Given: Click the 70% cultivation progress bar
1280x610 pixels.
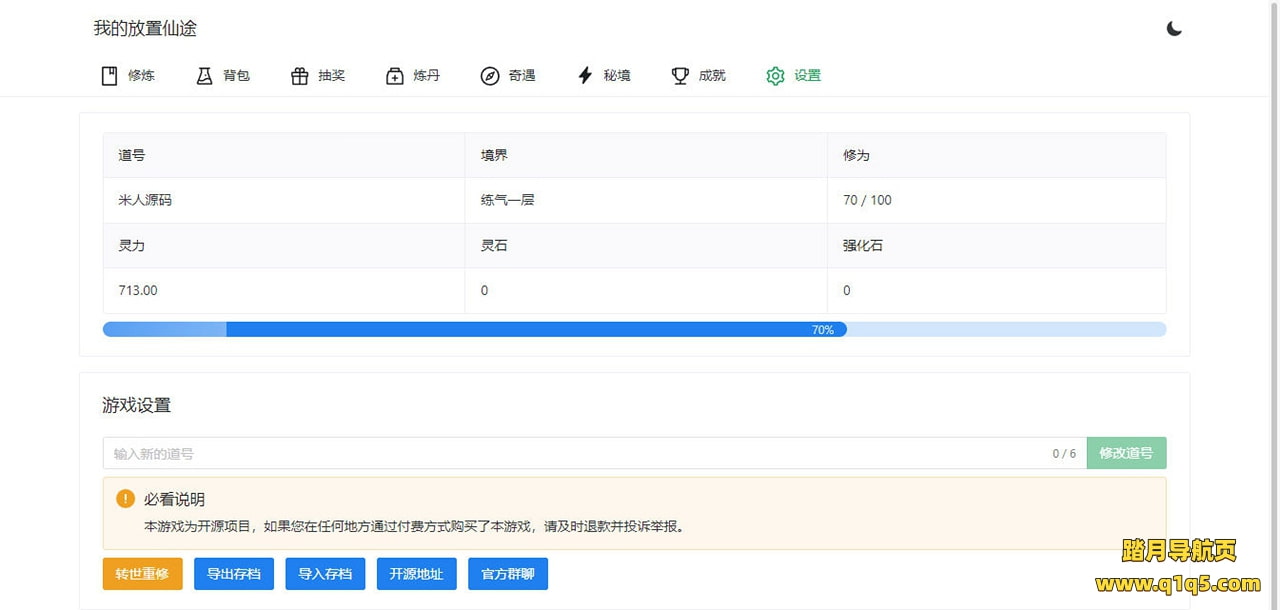Looking at the screenshot, I should 634,329.
